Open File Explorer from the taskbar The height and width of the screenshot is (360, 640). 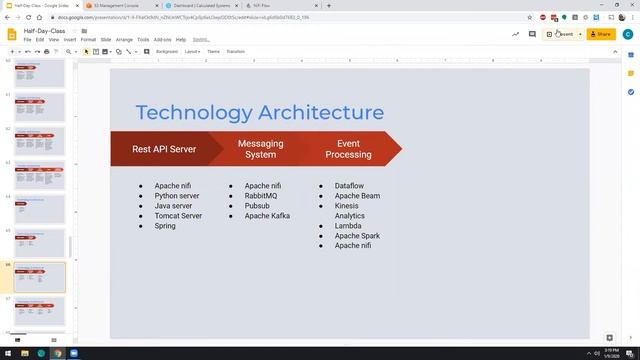click(25, 353)
